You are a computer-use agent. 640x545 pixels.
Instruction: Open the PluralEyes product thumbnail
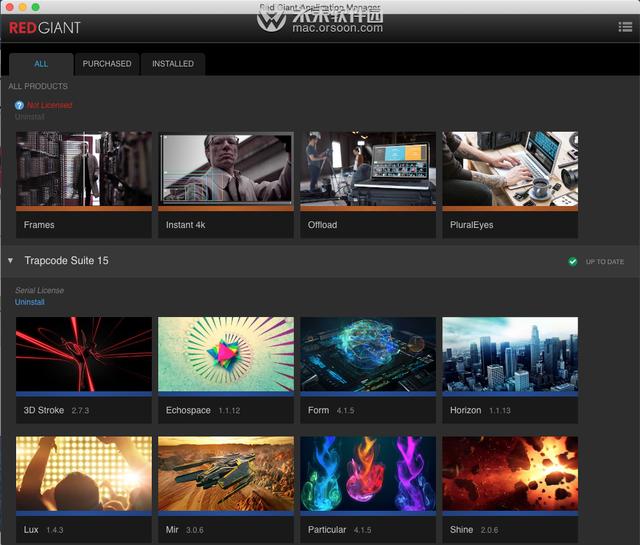coord(510,168)
